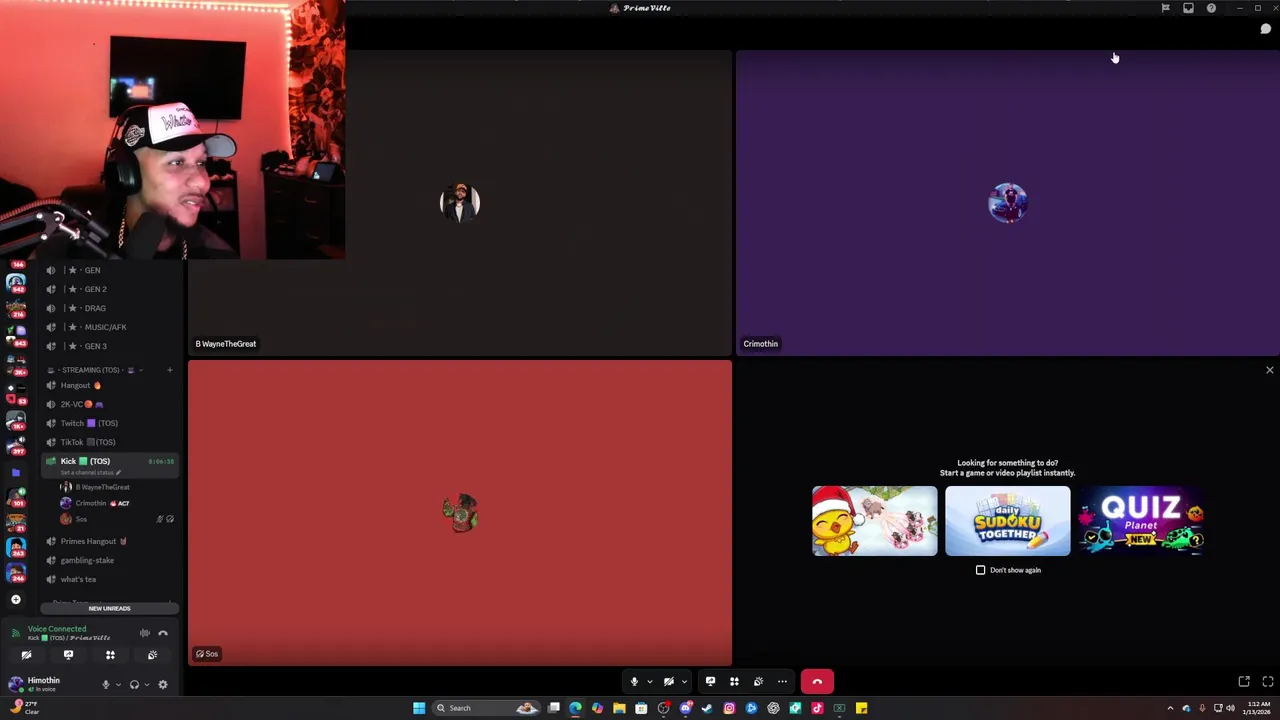Jump to NEW UNREADS in channel list
The width and height of the screenshot is (1280, 720).
tap(109, 608)
